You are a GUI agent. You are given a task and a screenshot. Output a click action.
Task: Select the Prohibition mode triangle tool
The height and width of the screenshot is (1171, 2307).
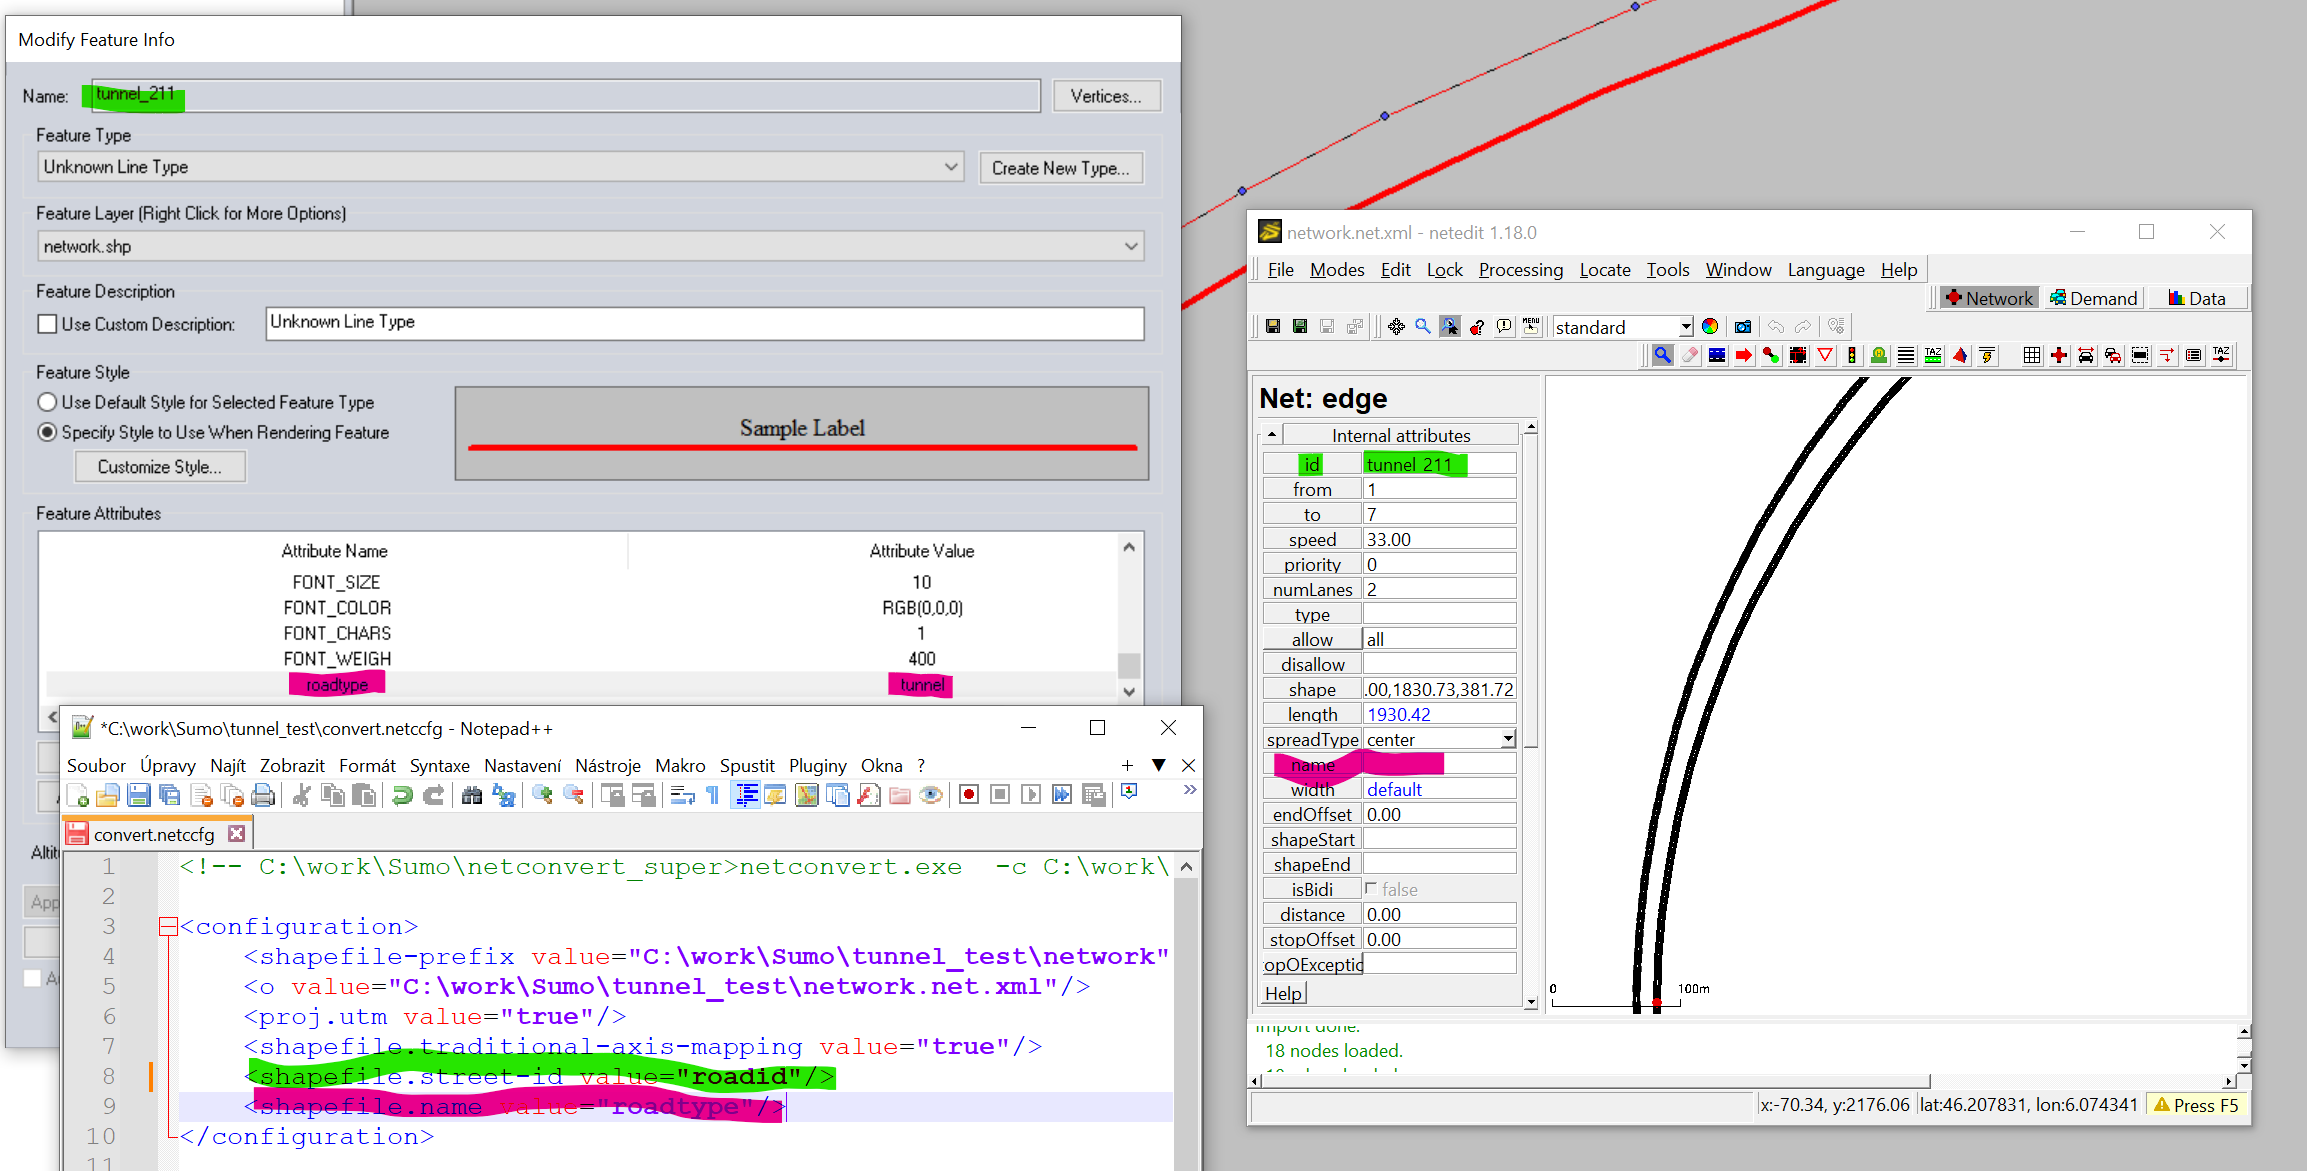(x=1825, y=355)
